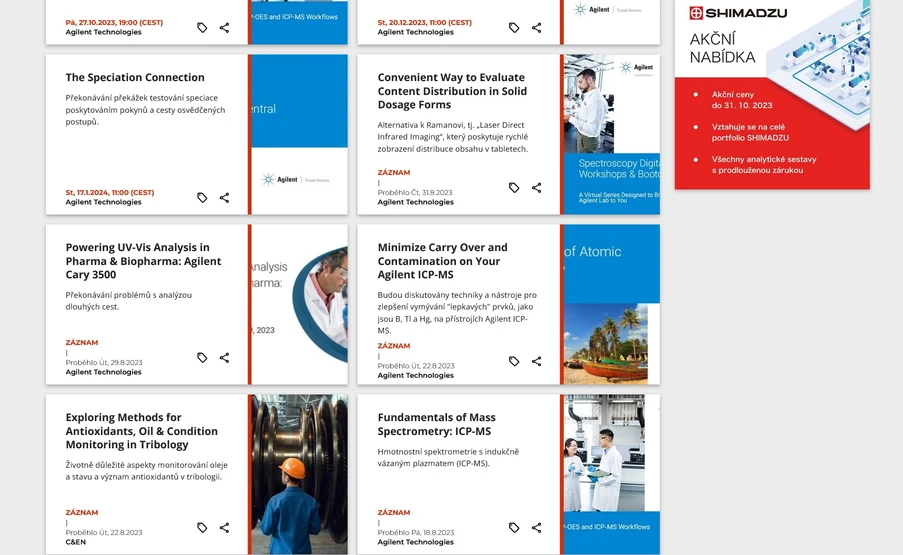Click scientist thumbnail on Powering UV-Vis card
The height and width of the screenshot is (555, 903).
point(299,304)
